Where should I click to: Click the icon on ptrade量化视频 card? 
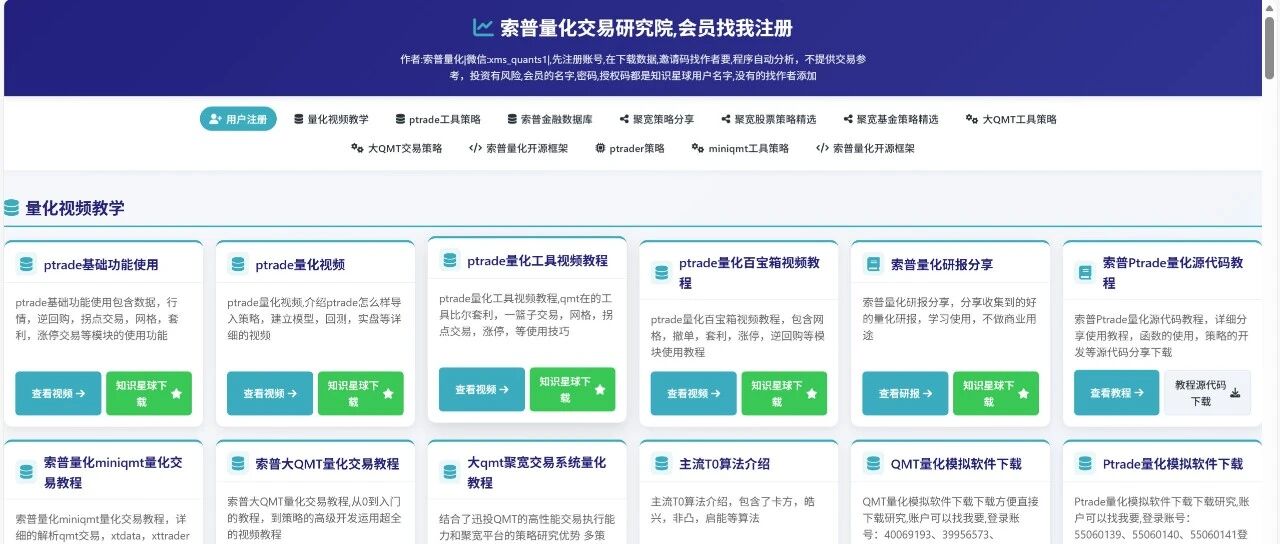point(238,265)
